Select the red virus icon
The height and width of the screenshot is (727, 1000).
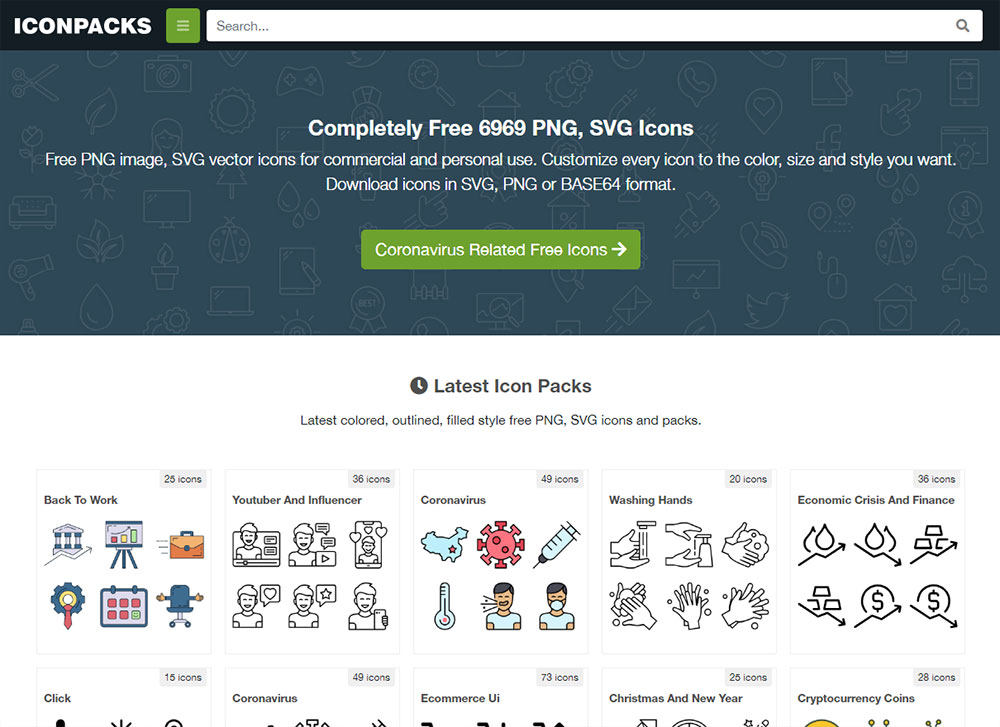[501, 545]
